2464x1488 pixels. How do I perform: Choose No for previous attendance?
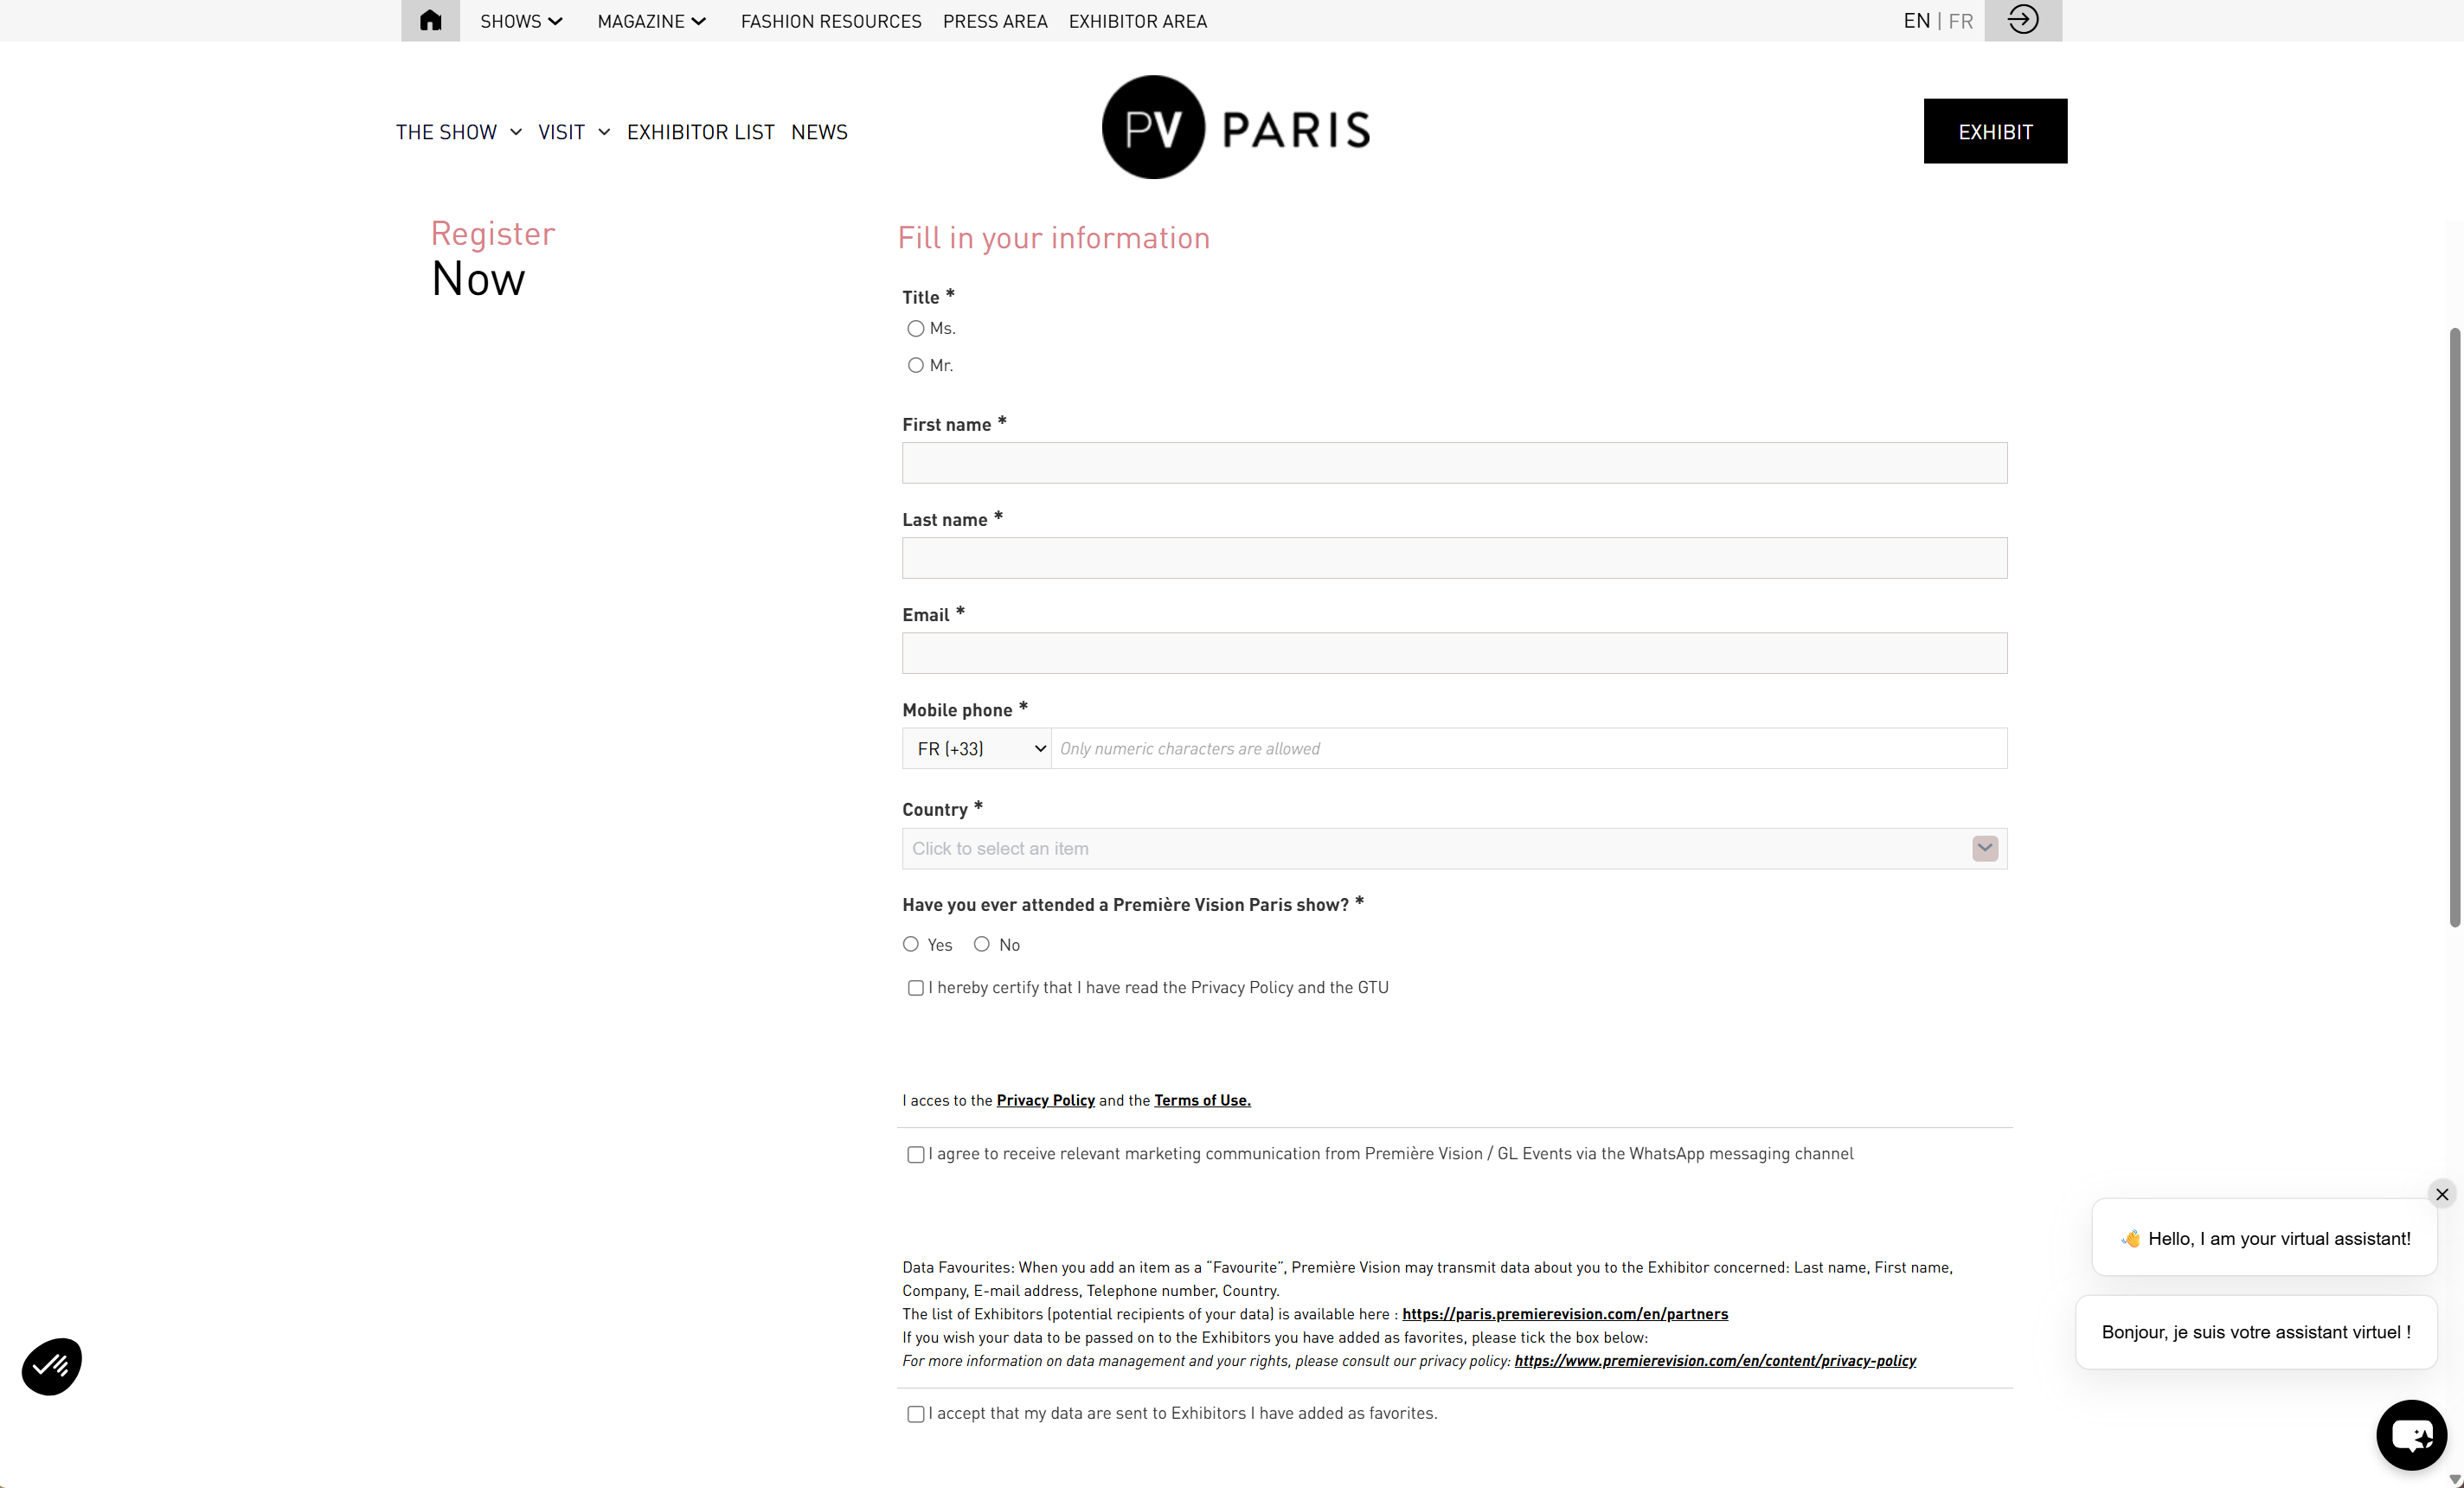[982, 945]
